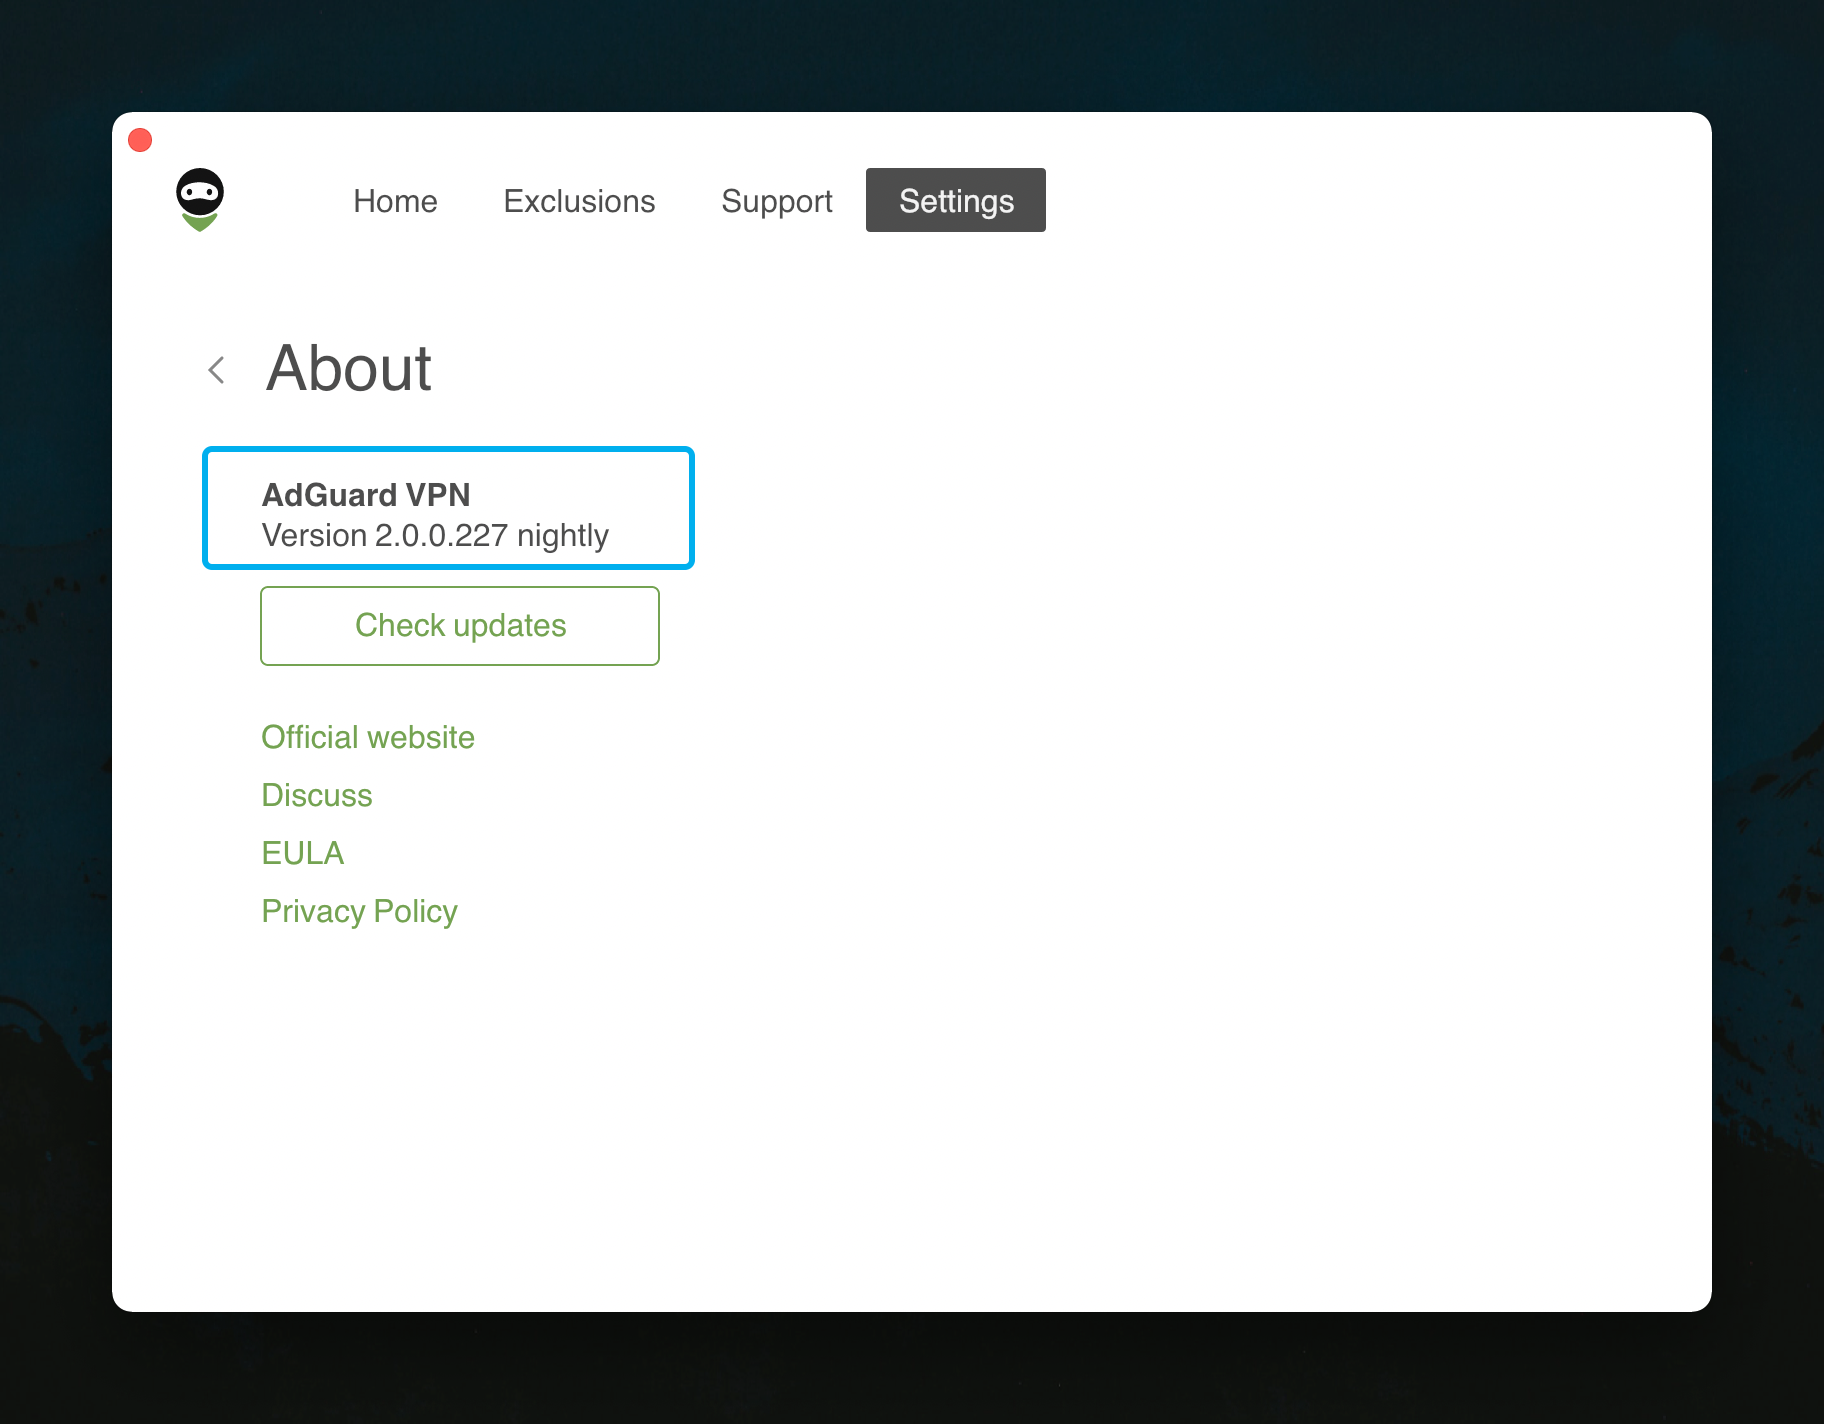This screenshot has width=1824, height=1424.
Task: Go to the Support section
Action: [777, 201]
